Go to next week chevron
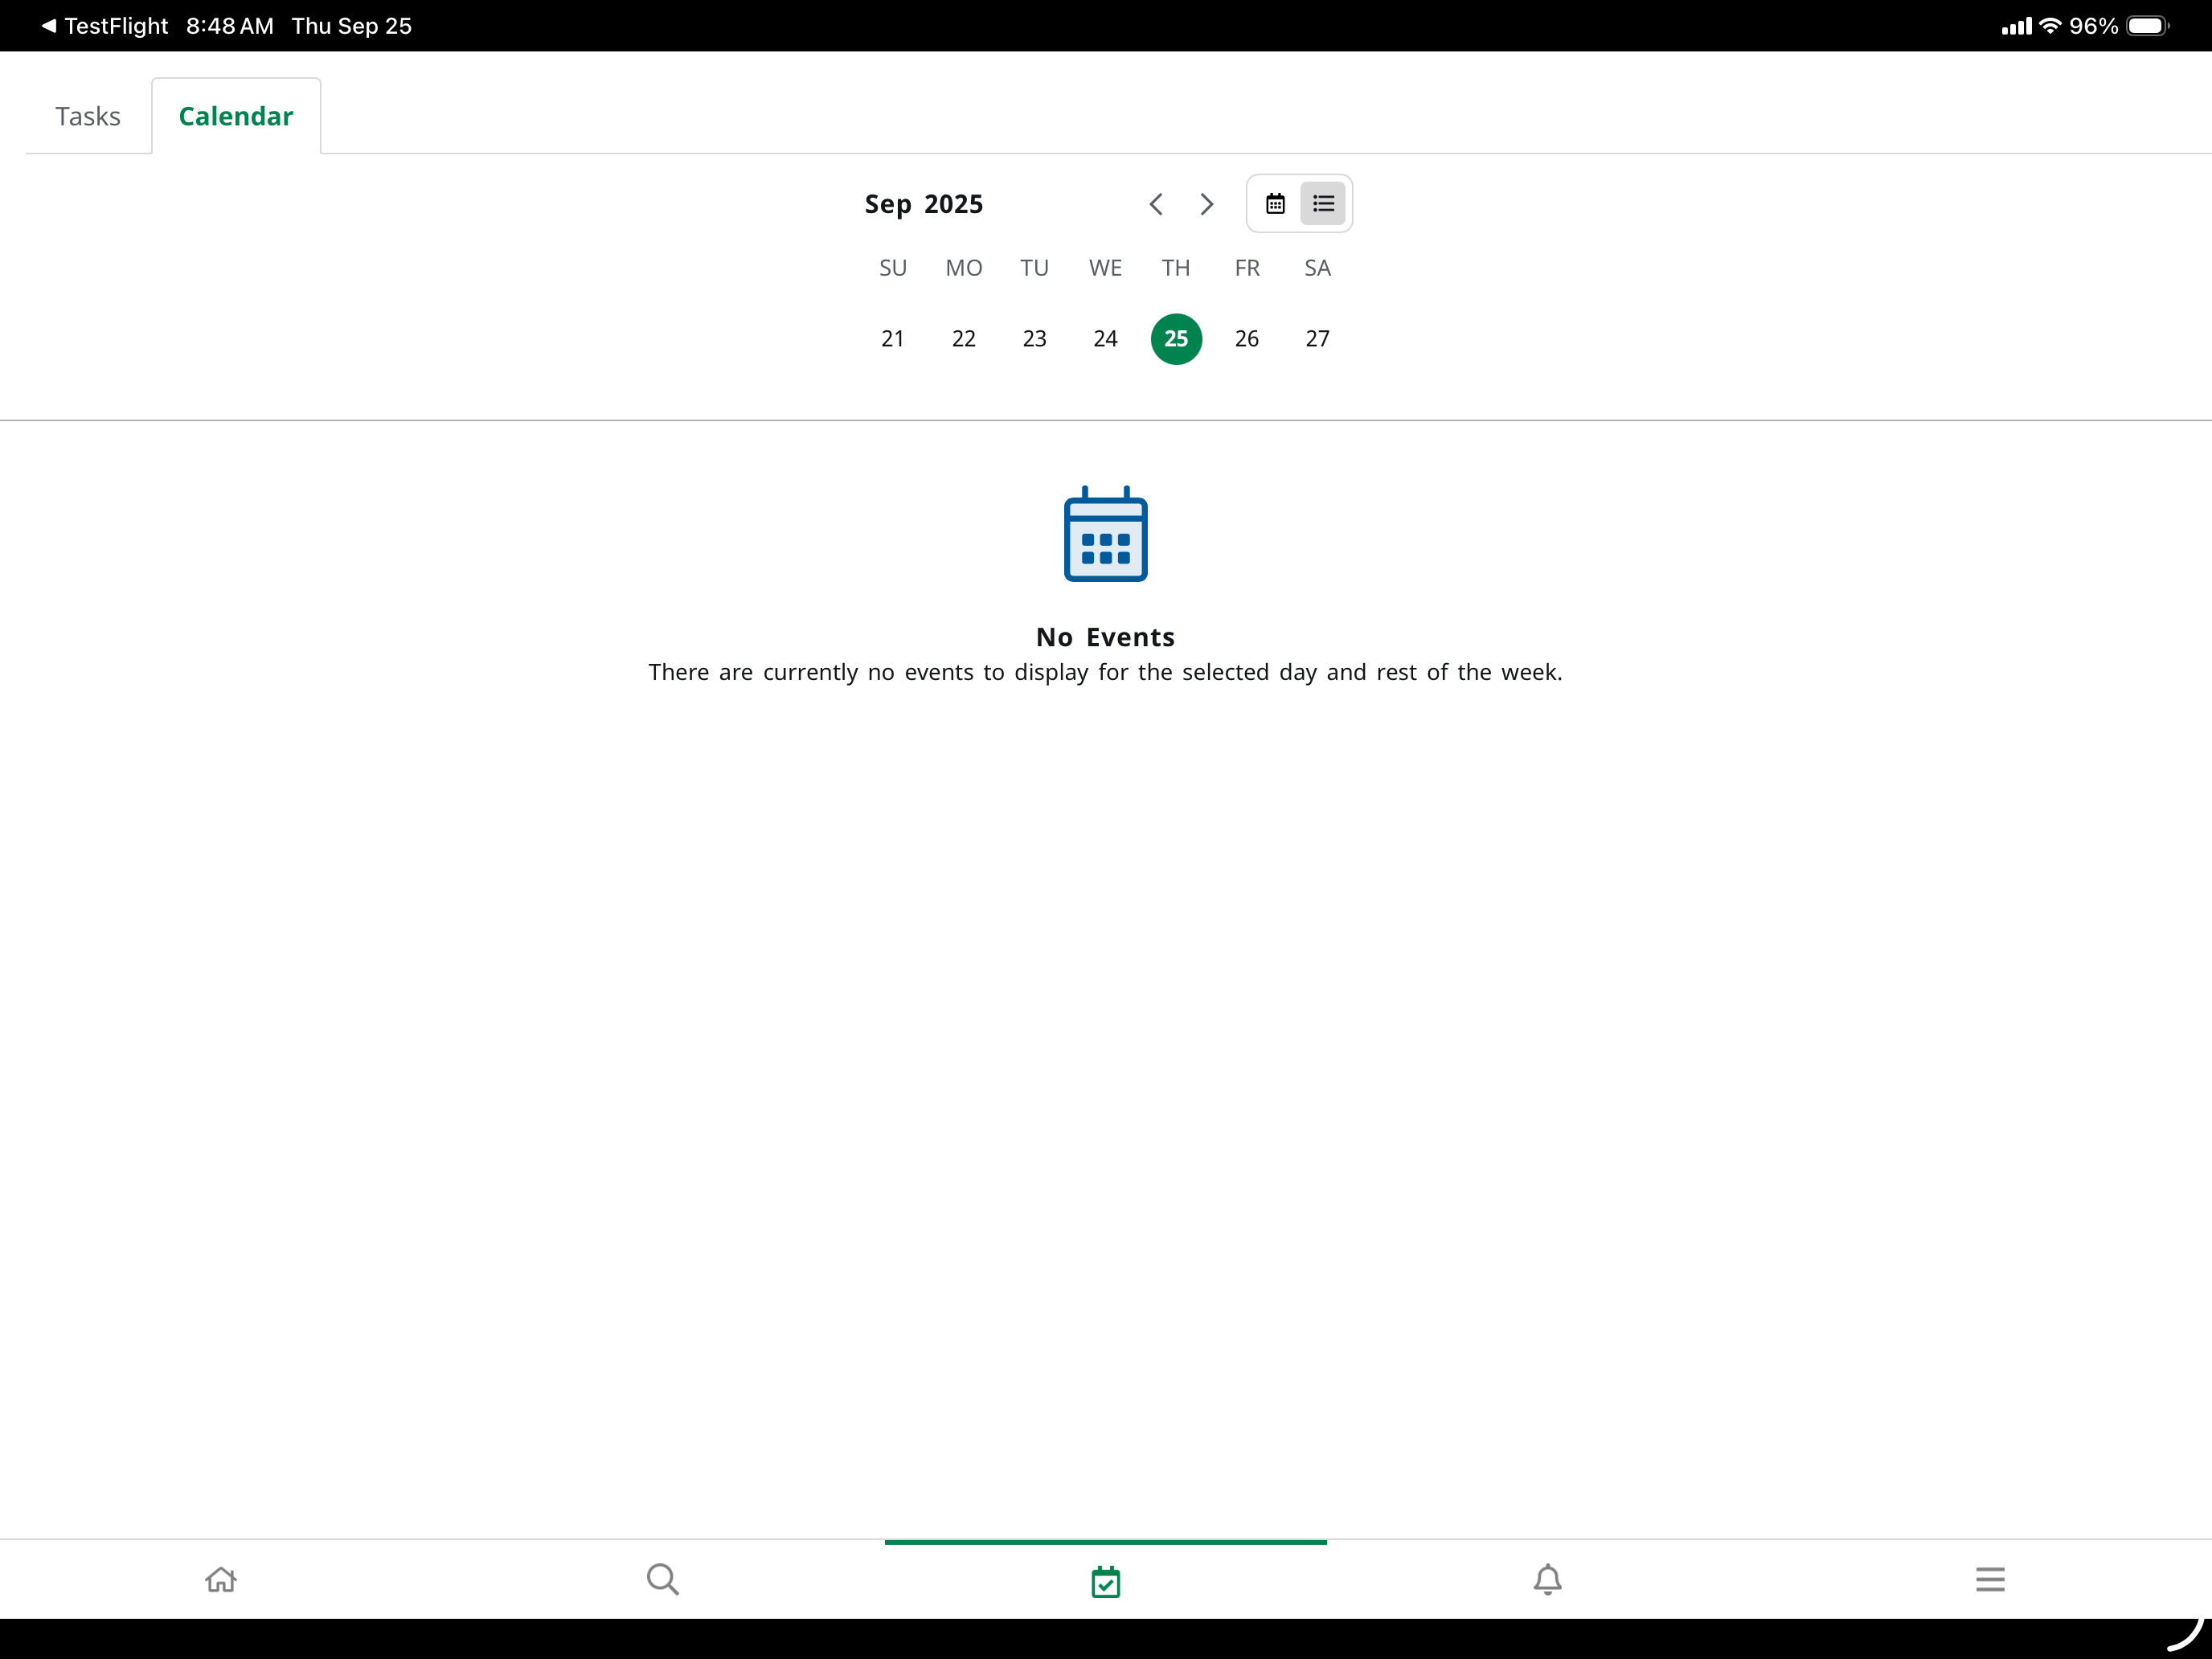The image size is (2212, 1659). click(1207, 204)
